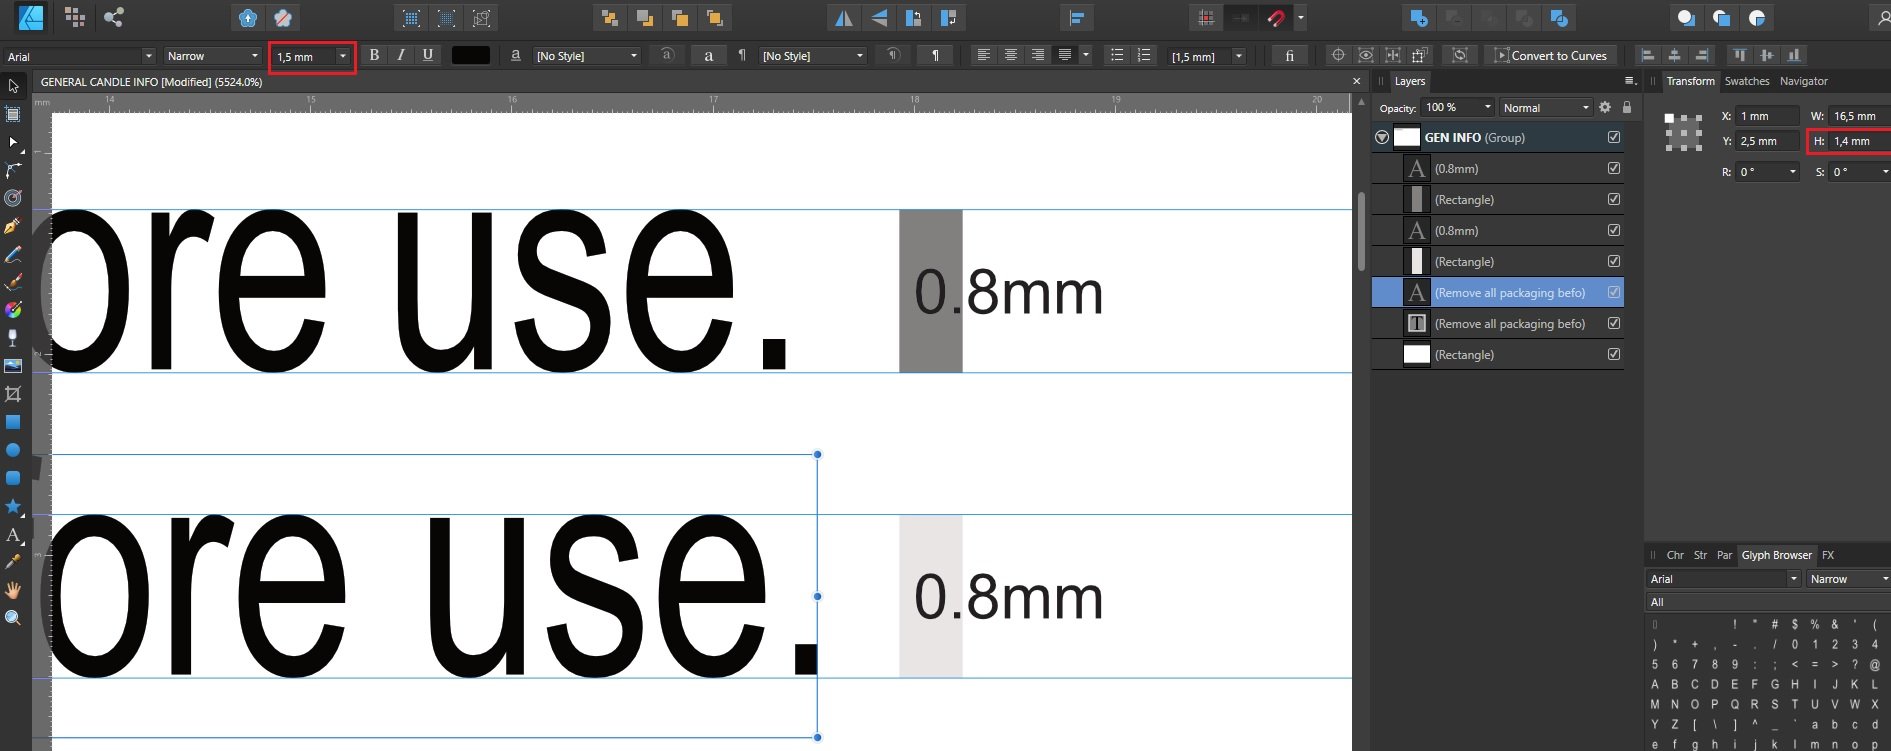Select the Pen tool

[x=13, y=226]
